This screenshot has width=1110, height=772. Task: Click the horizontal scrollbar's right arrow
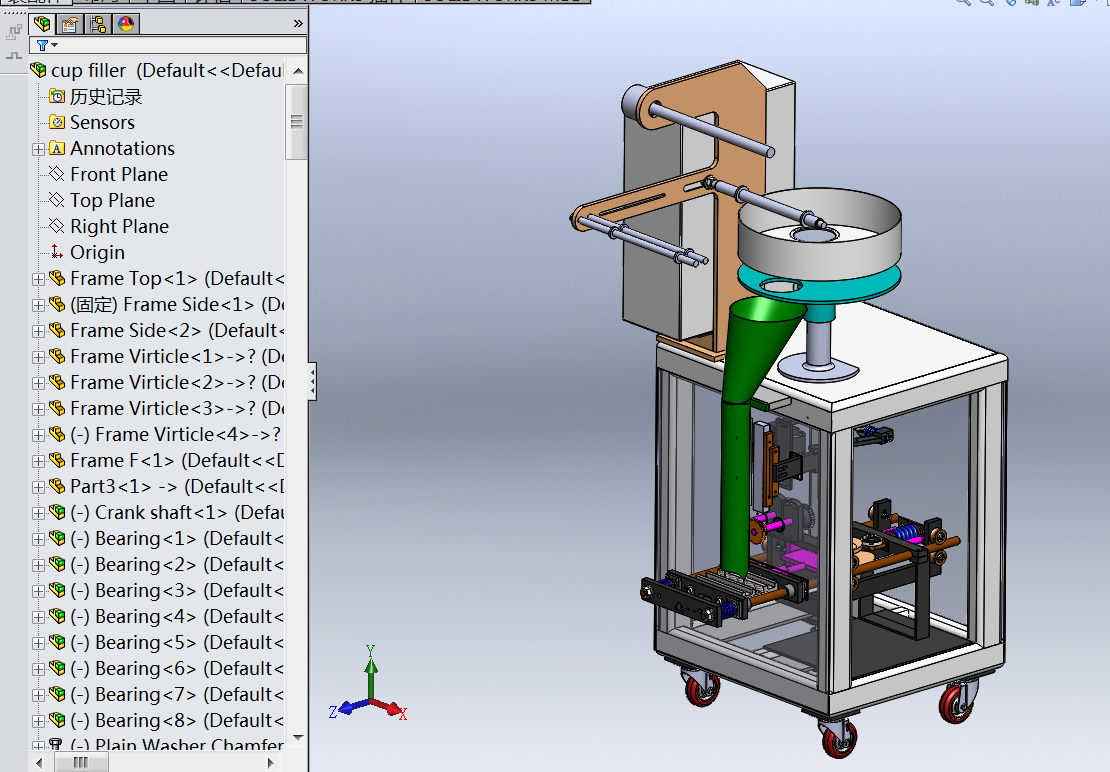coord(270,763)
